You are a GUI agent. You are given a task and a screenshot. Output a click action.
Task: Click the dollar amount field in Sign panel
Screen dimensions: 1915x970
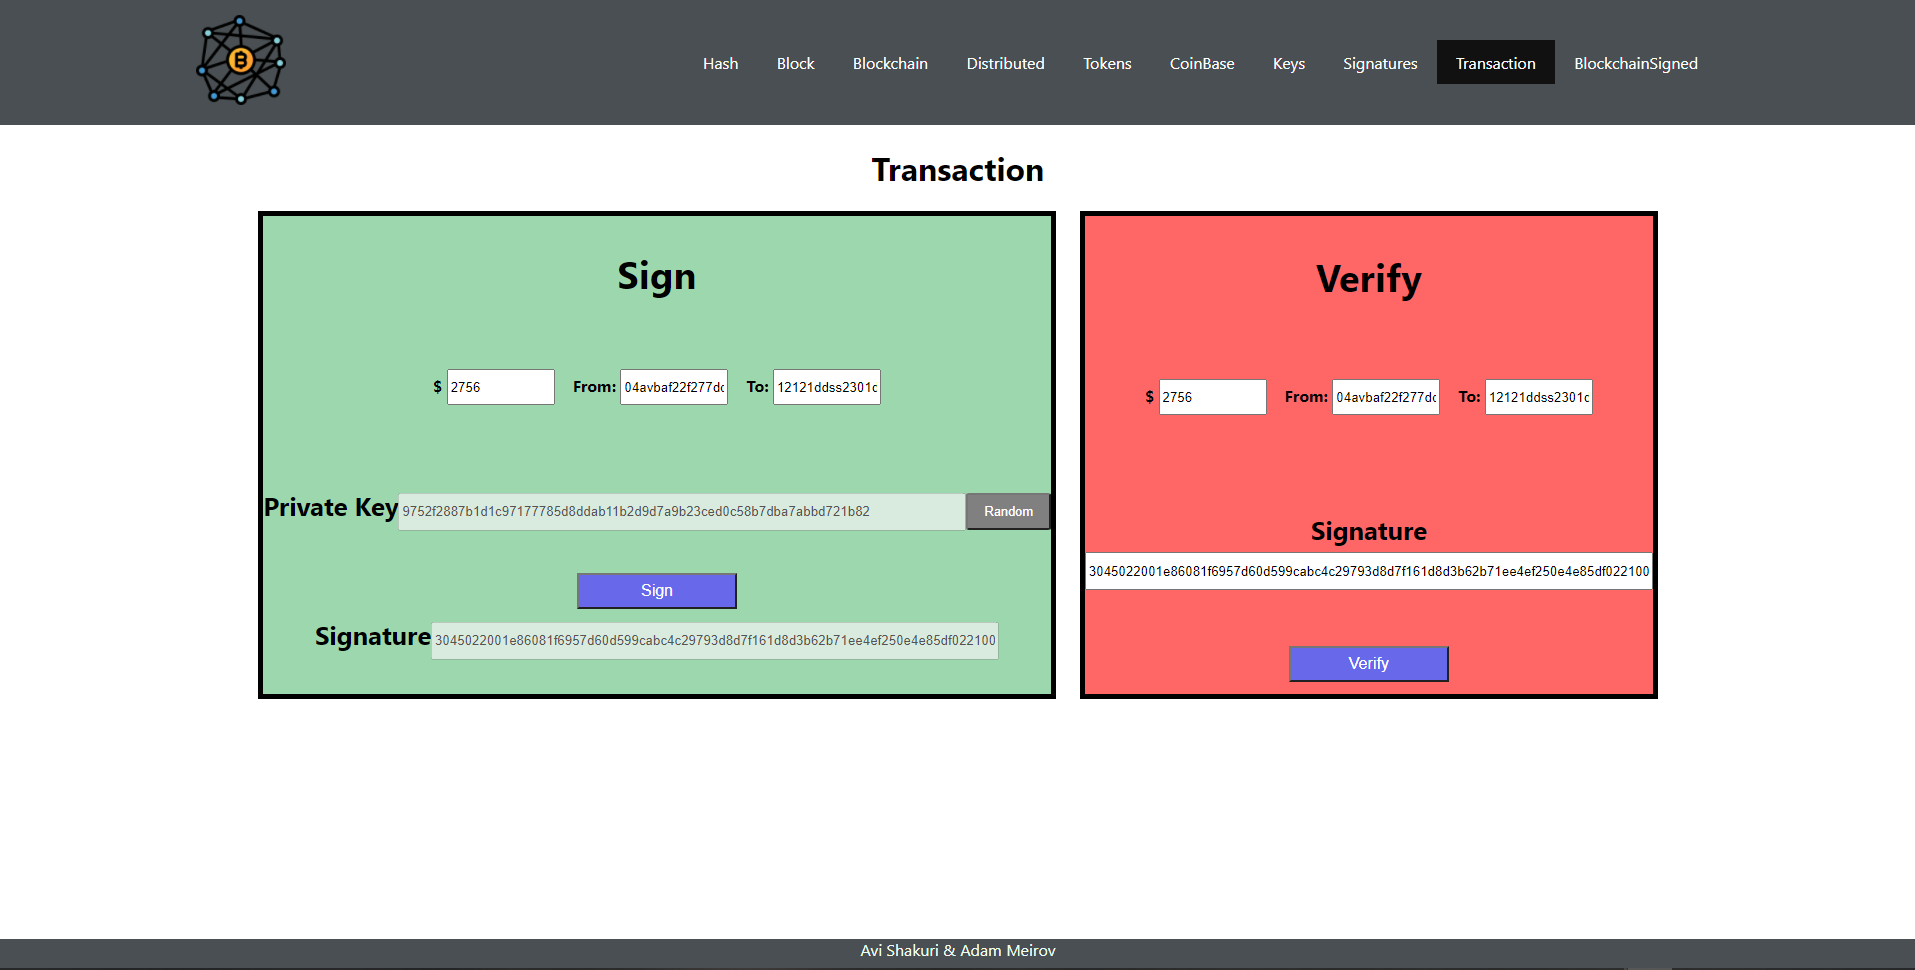pyautogui.click(x=500, y=387)
